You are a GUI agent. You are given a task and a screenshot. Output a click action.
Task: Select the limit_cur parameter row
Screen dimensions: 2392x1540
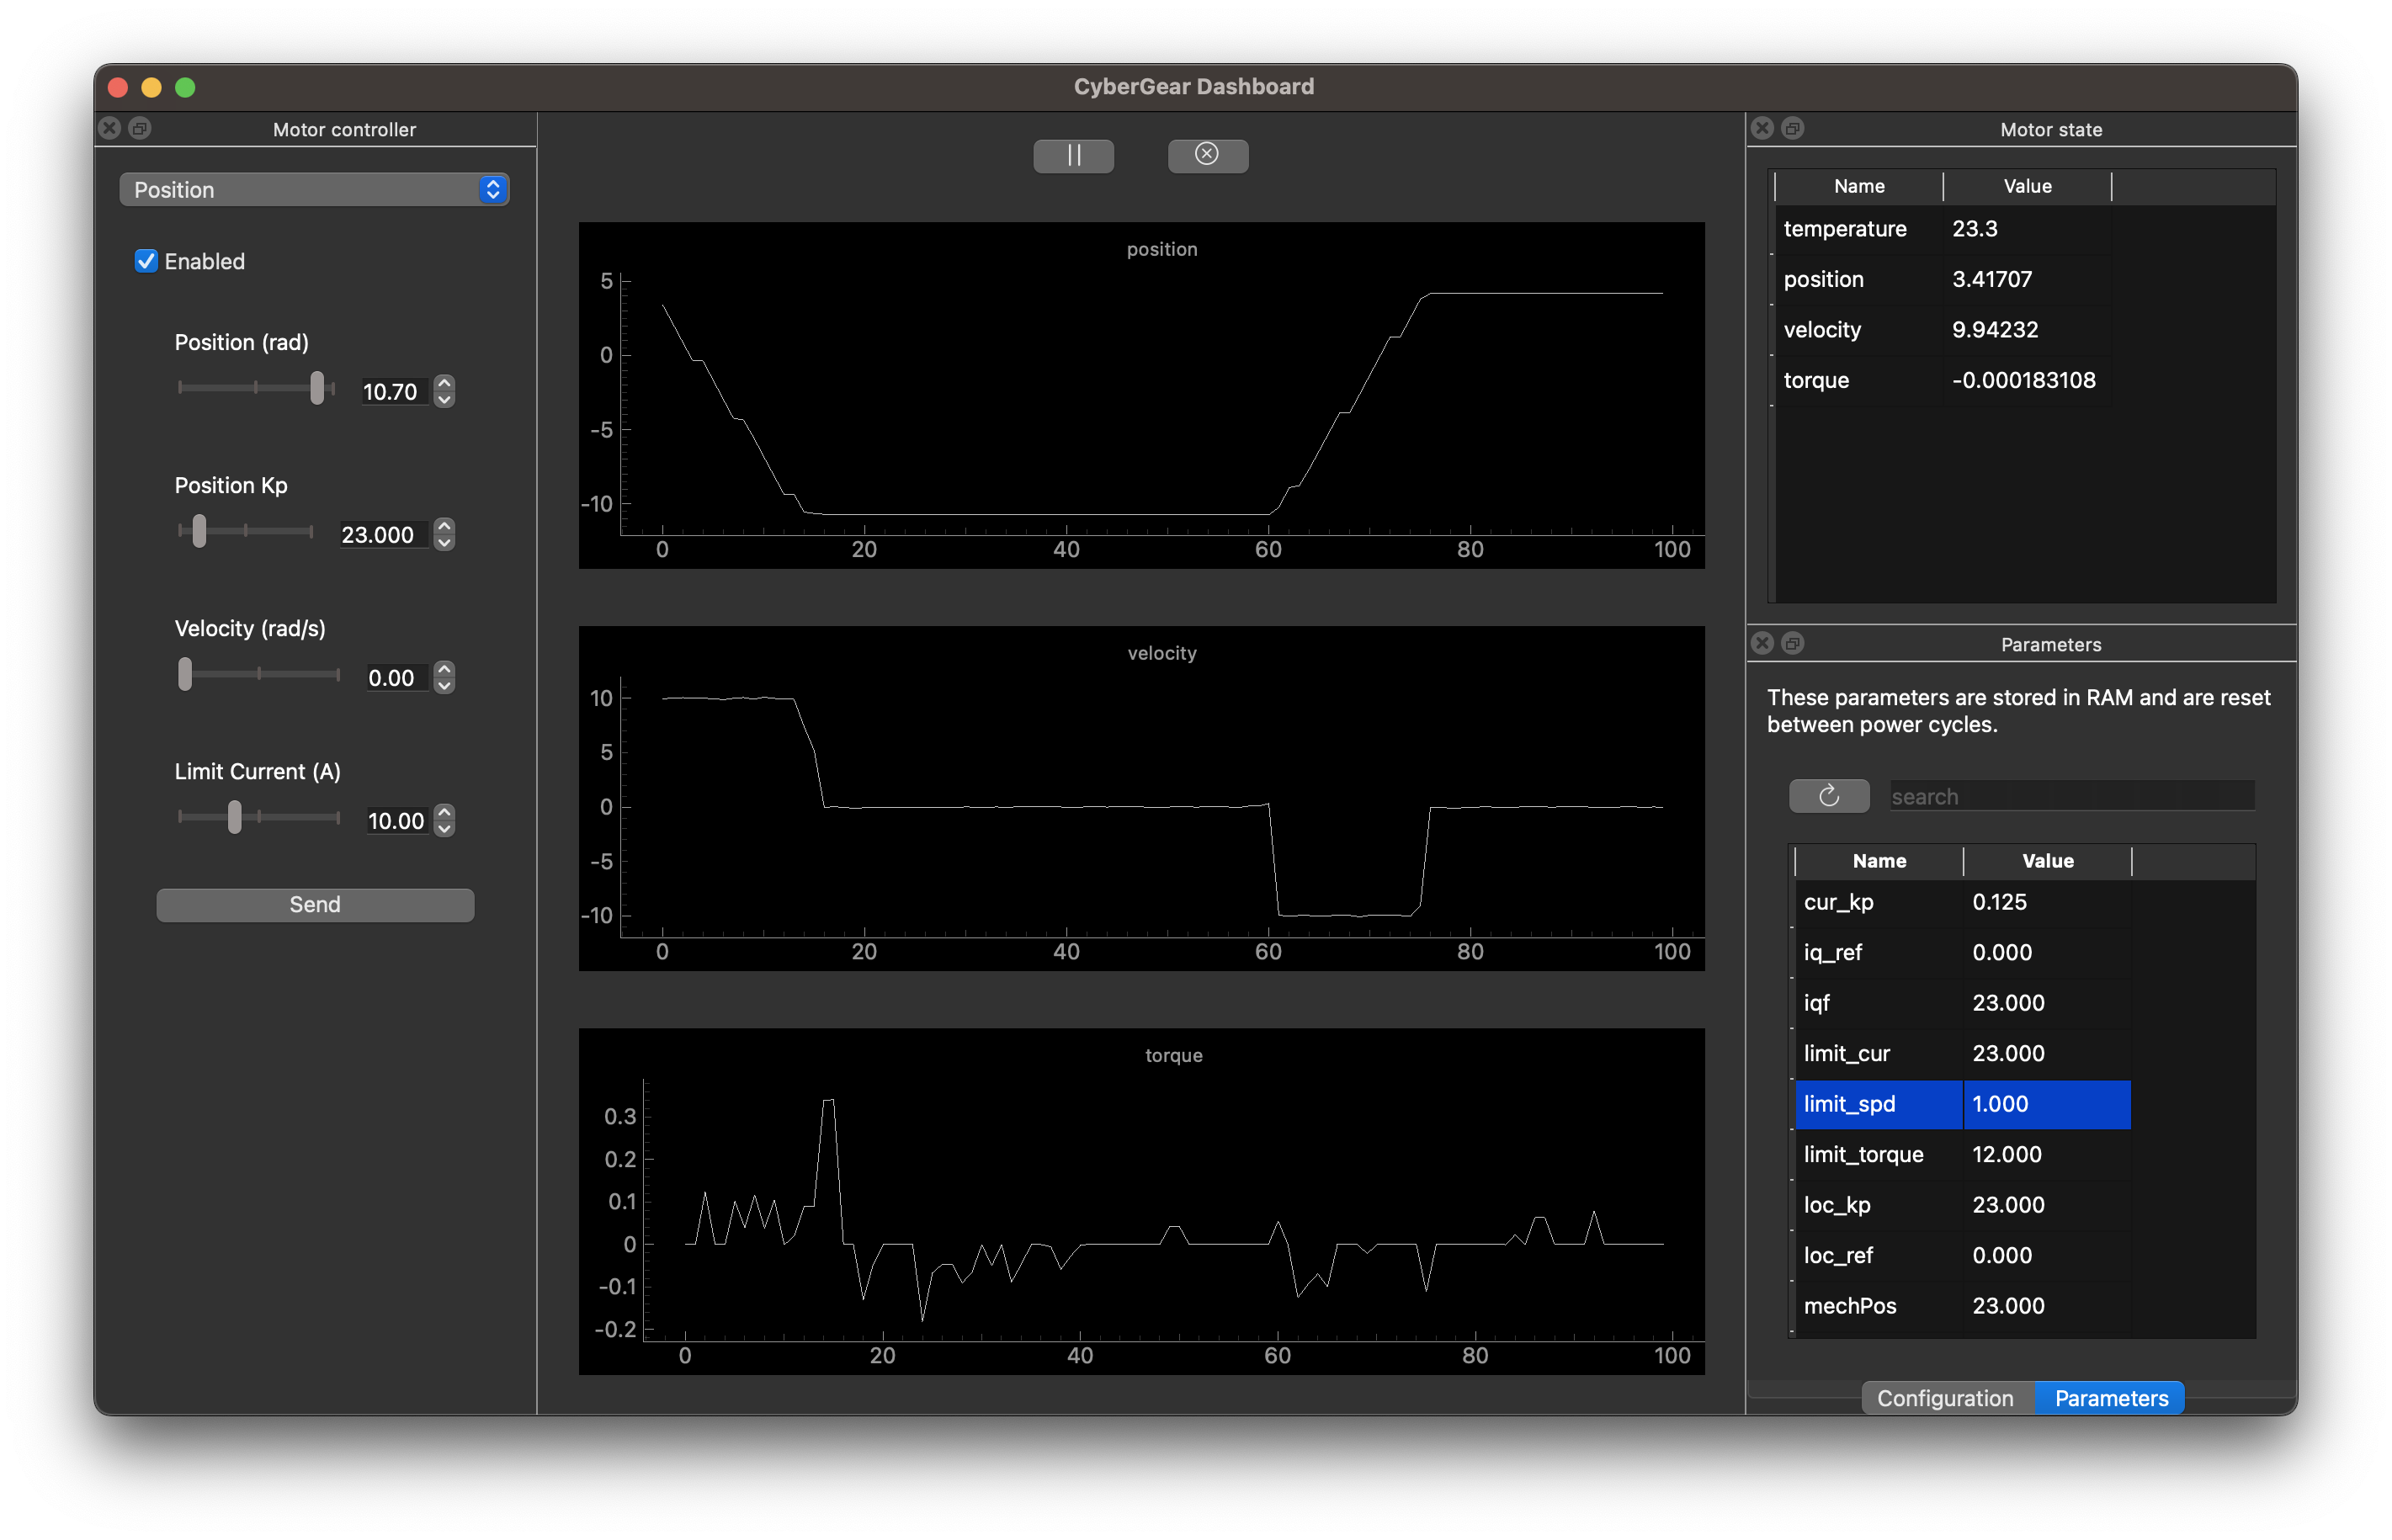[x=1962, y=1053]
